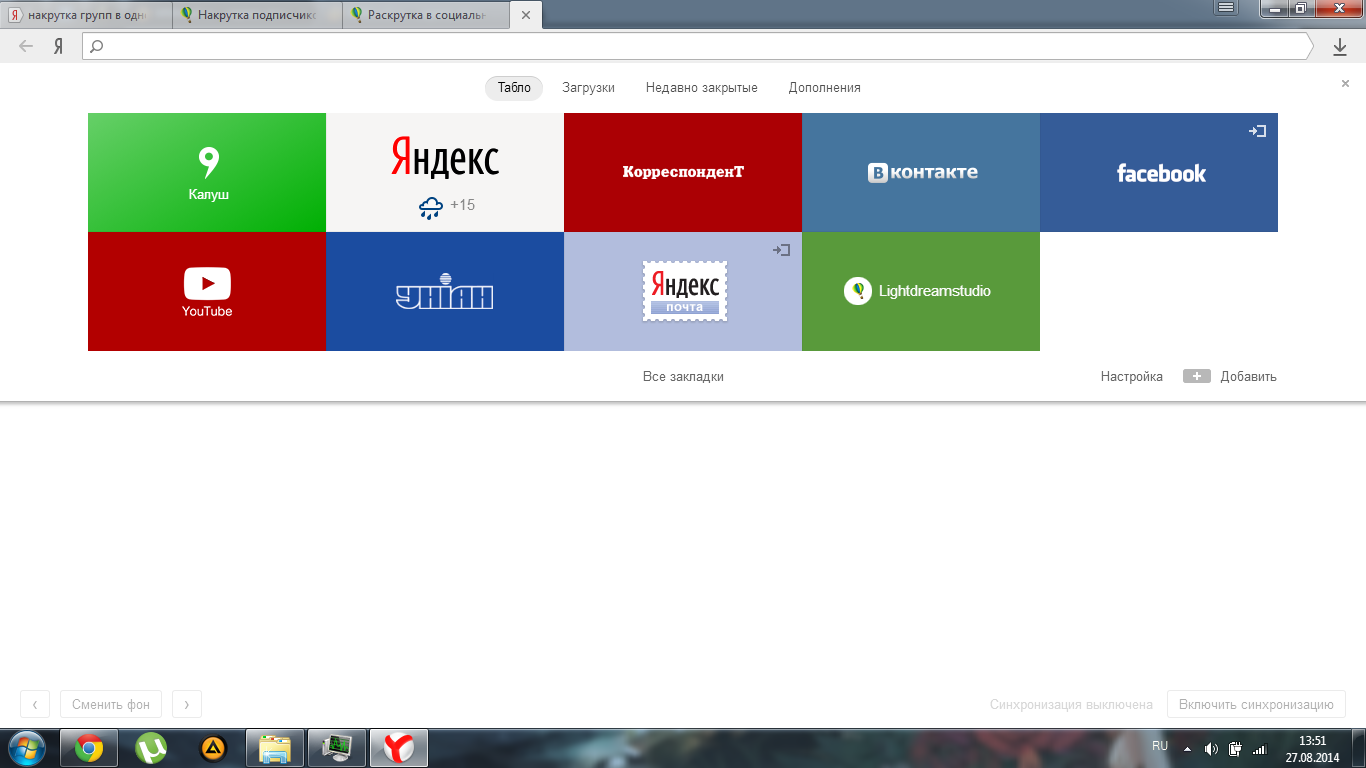Switch to Недавно закрытые tab
The height and width of the screenshot is (768, 1366).
702,88
